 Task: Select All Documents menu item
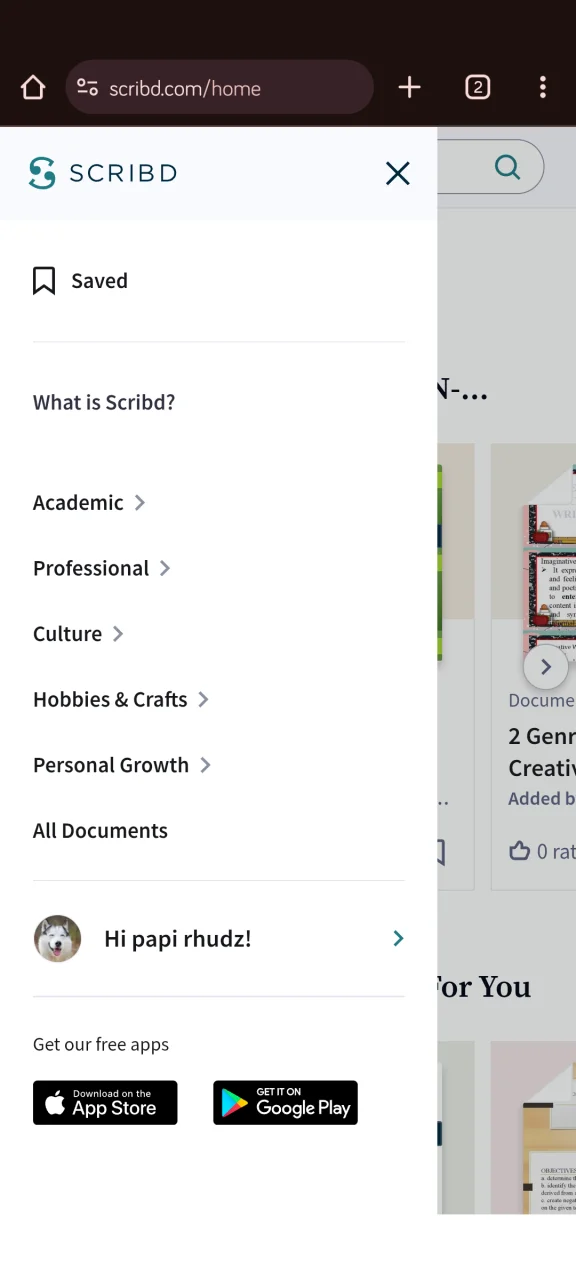pyautogui.click(x=100, y=831)
